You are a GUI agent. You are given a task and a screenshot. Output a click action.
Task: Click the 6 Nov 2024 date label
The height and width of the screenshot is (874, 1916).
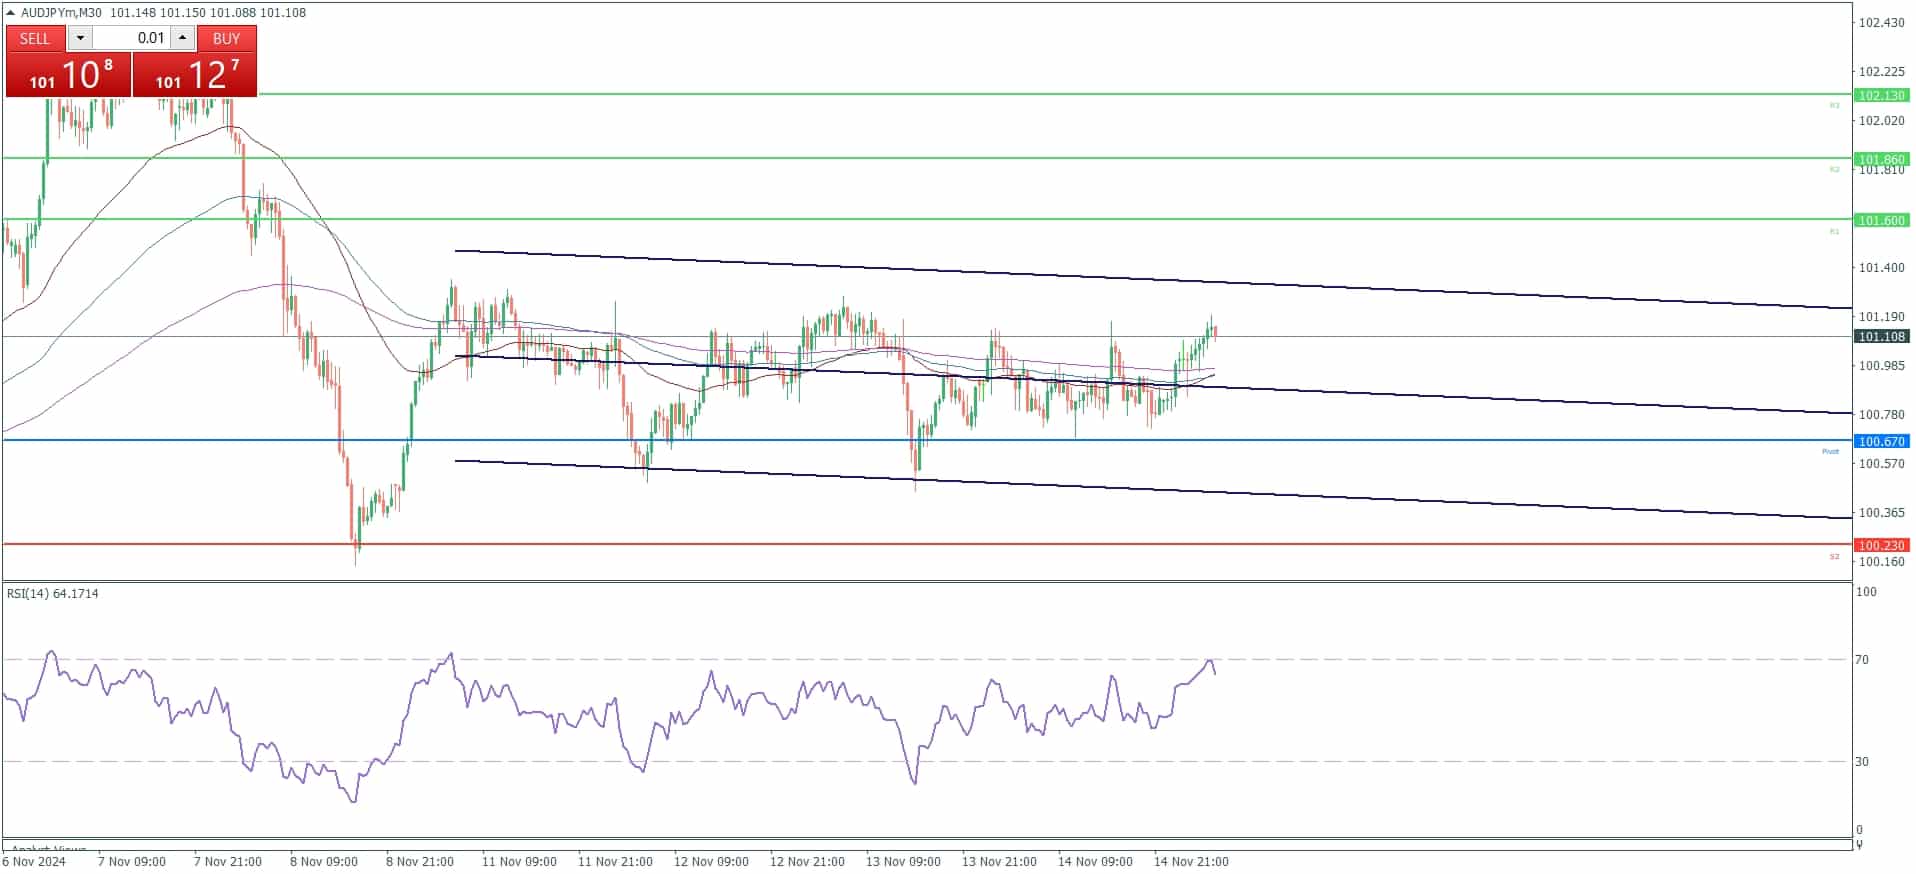tap(34, 861)
